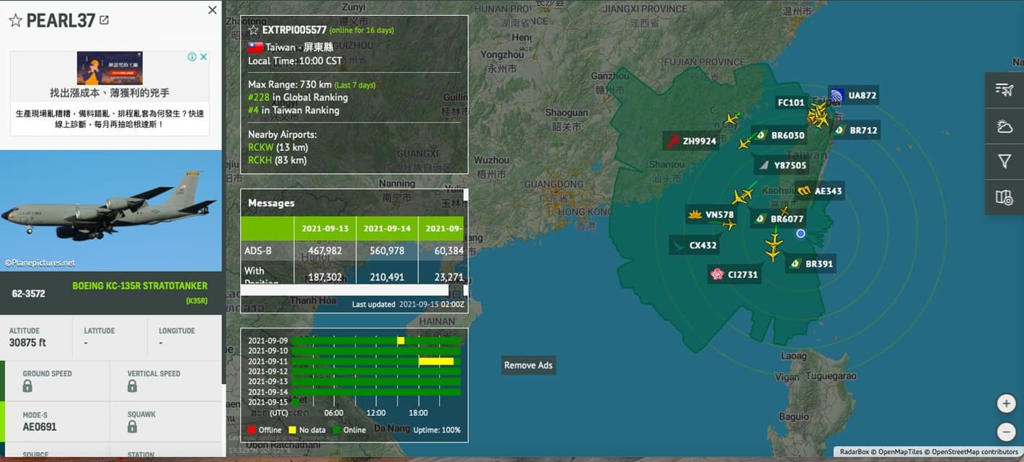The height and width of the screenshot is (462, 1024).
Task: Click registration 62-3572
Action: click(28, 293)
